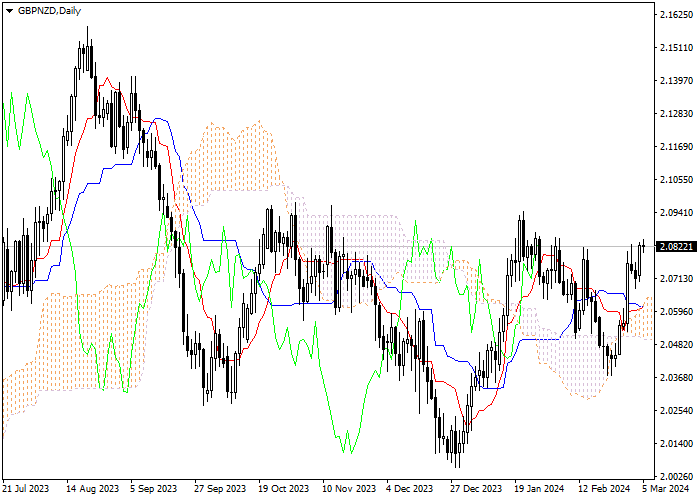Click the highest candlestick peak in August 2023
Image resolution: width=700 pixels, height=500 pixels.
(x=88, y=49)
